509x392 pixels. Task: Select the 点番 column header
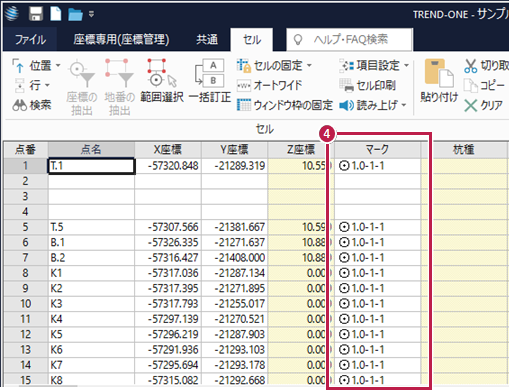[x=26, y=149]
